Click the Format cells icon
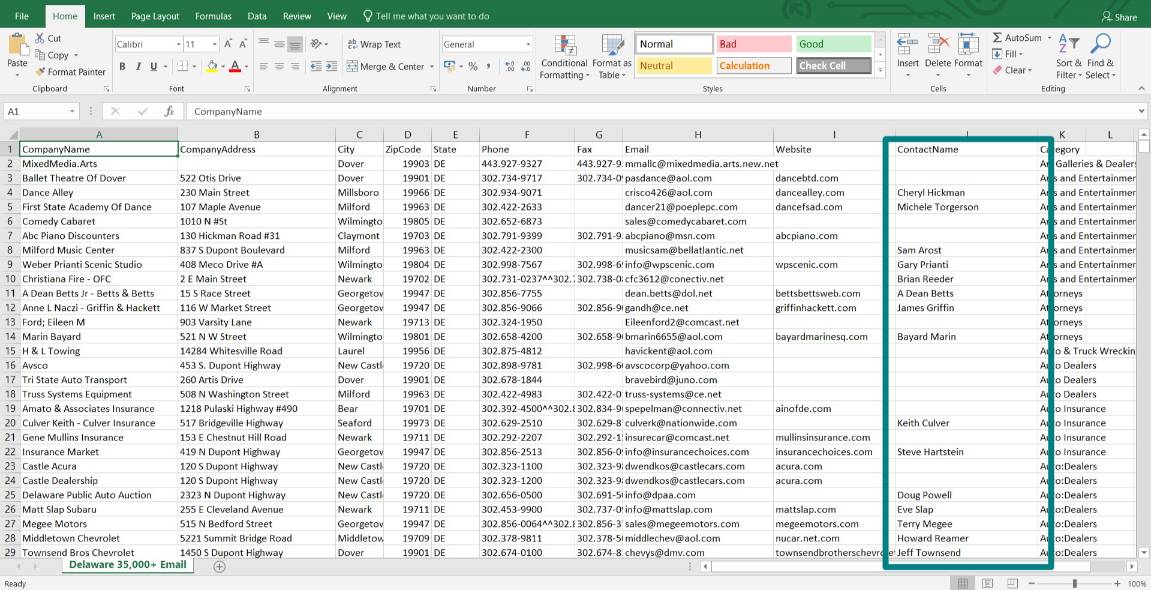Viewport: 1151px width, 590px height. [968, 44]
